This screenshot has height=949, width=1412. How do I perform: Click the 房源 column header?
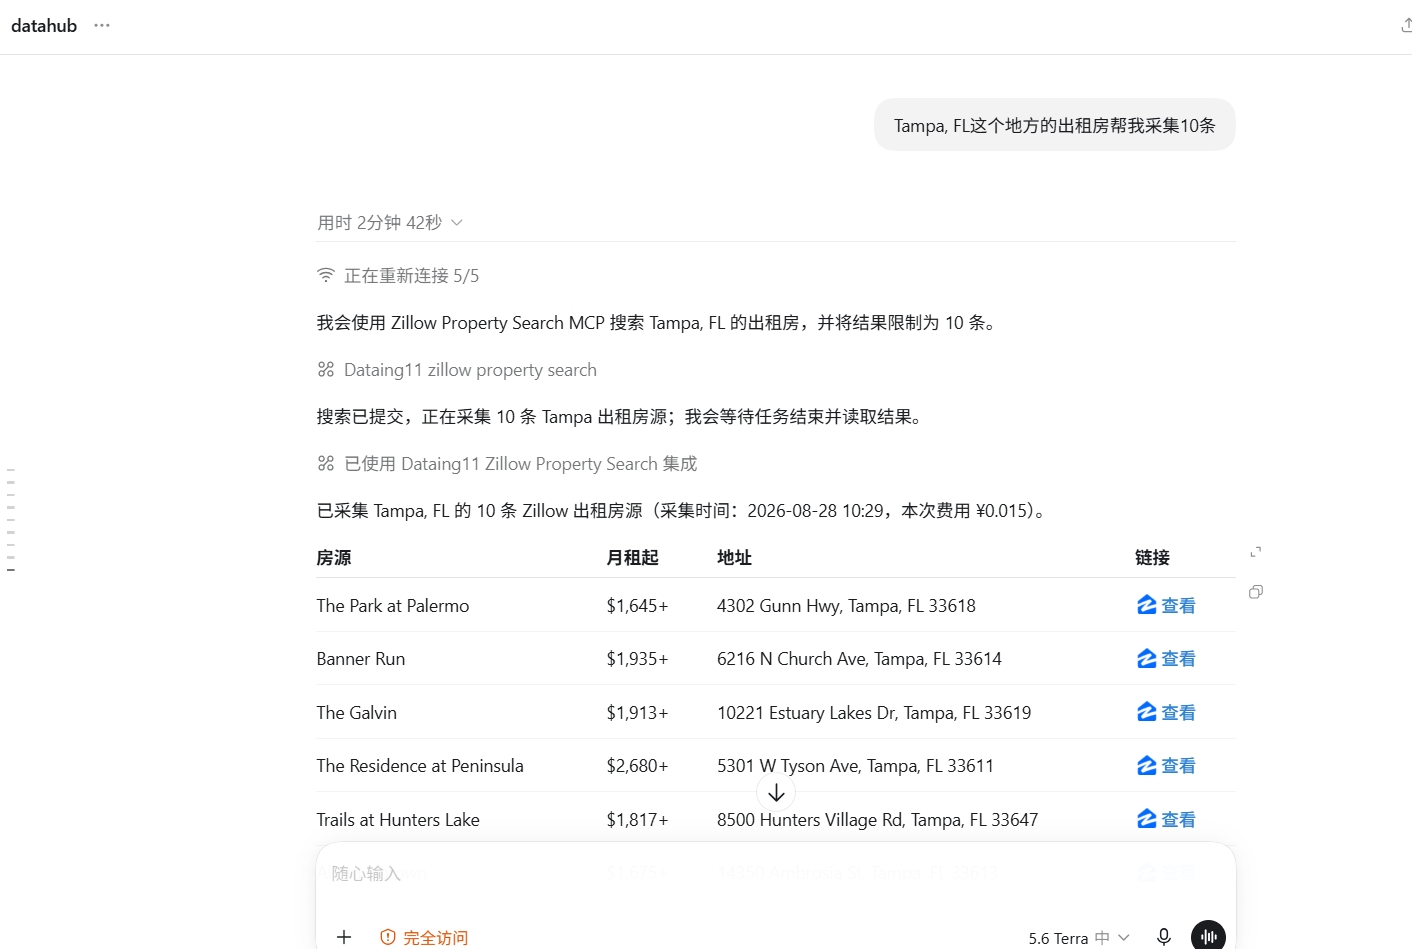pos(334,557)
